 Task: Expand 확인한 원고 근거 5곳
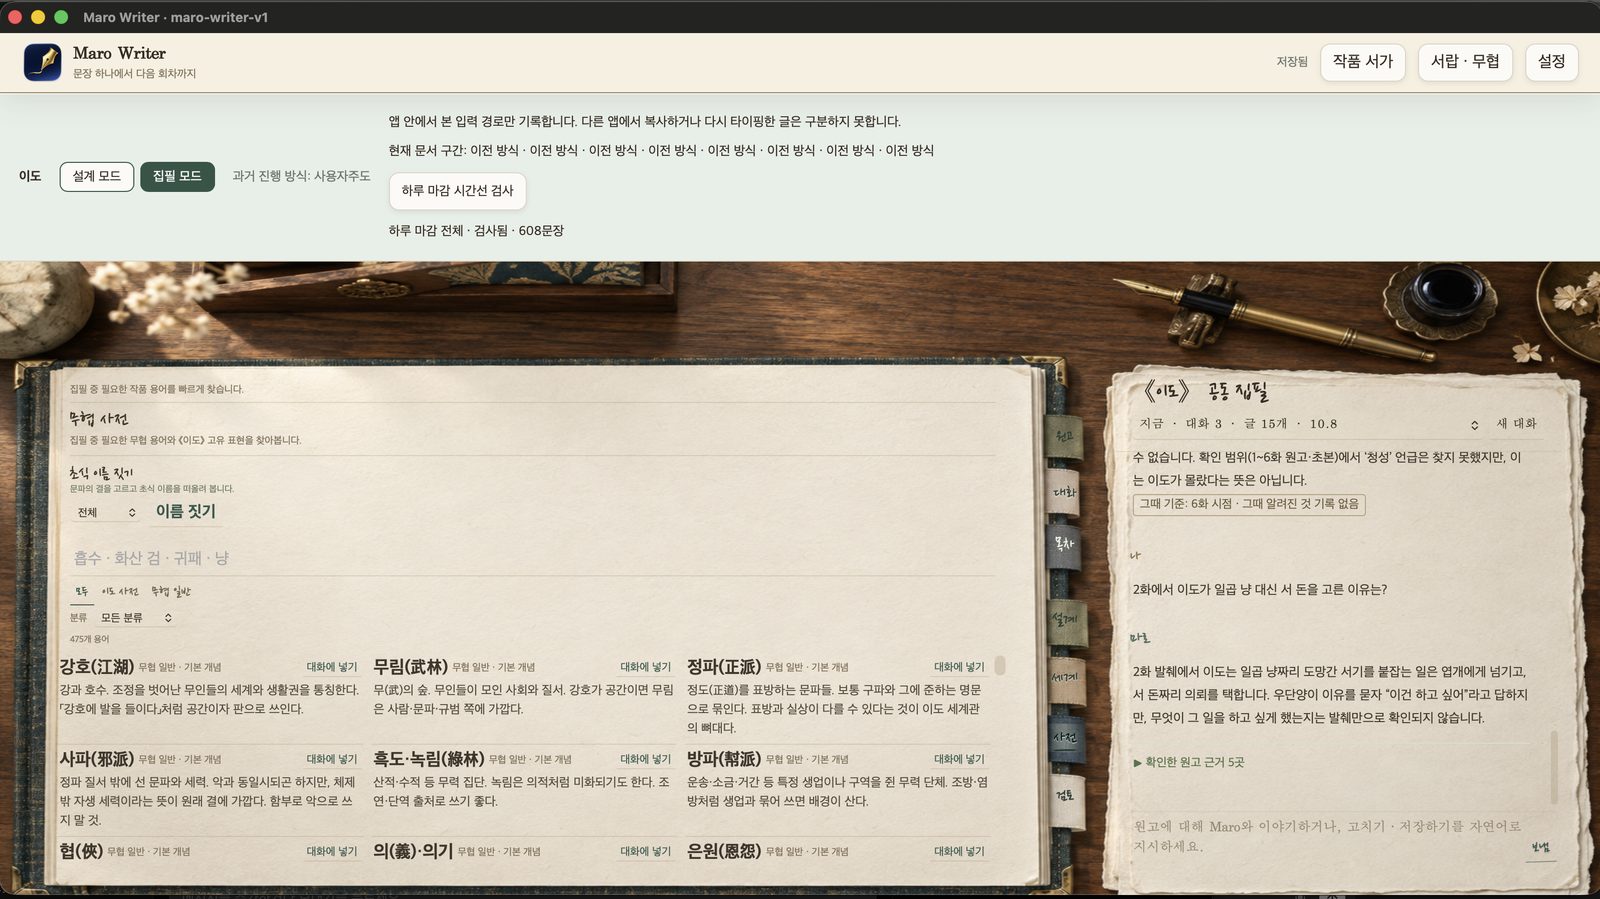click(x=1189, y=762)
